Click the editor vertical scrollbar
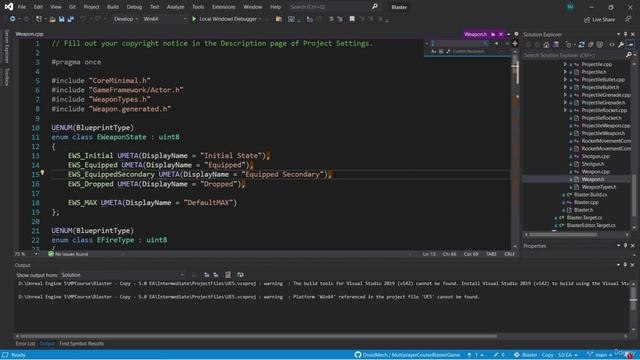 point(515,149)
